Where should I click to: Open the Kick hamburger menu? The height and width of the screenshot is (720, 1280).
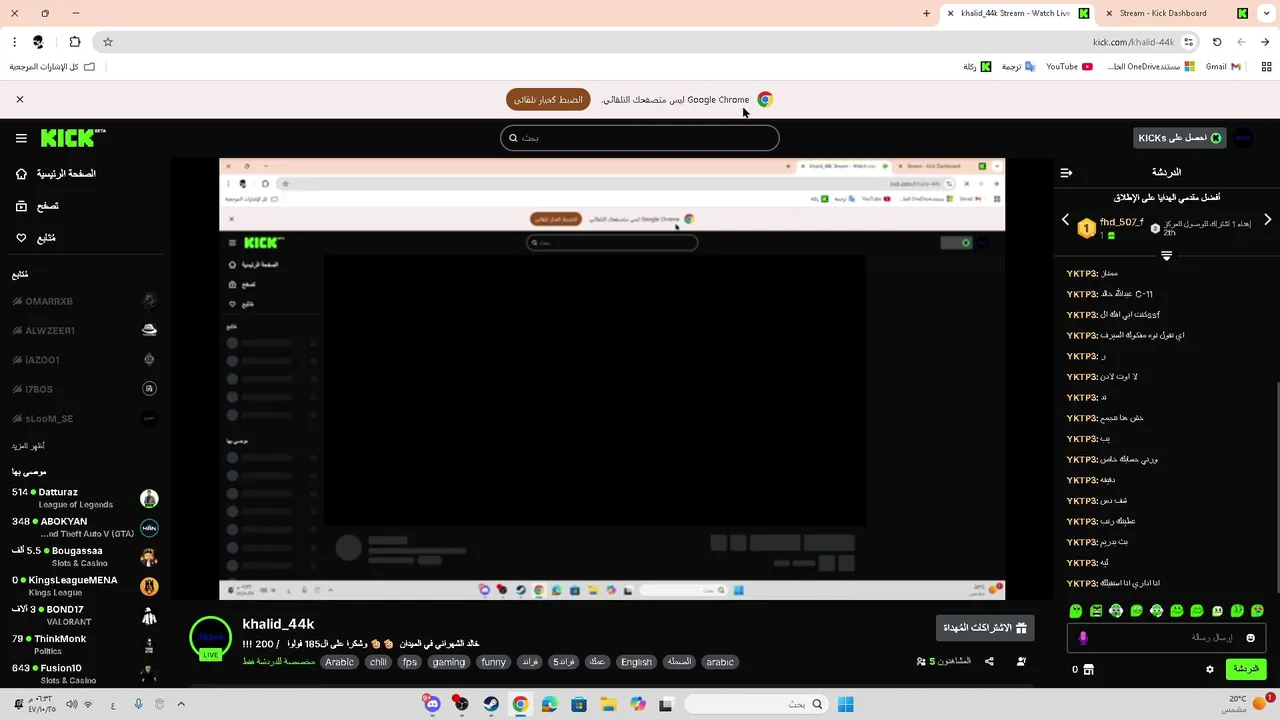[x=21, y=138]
